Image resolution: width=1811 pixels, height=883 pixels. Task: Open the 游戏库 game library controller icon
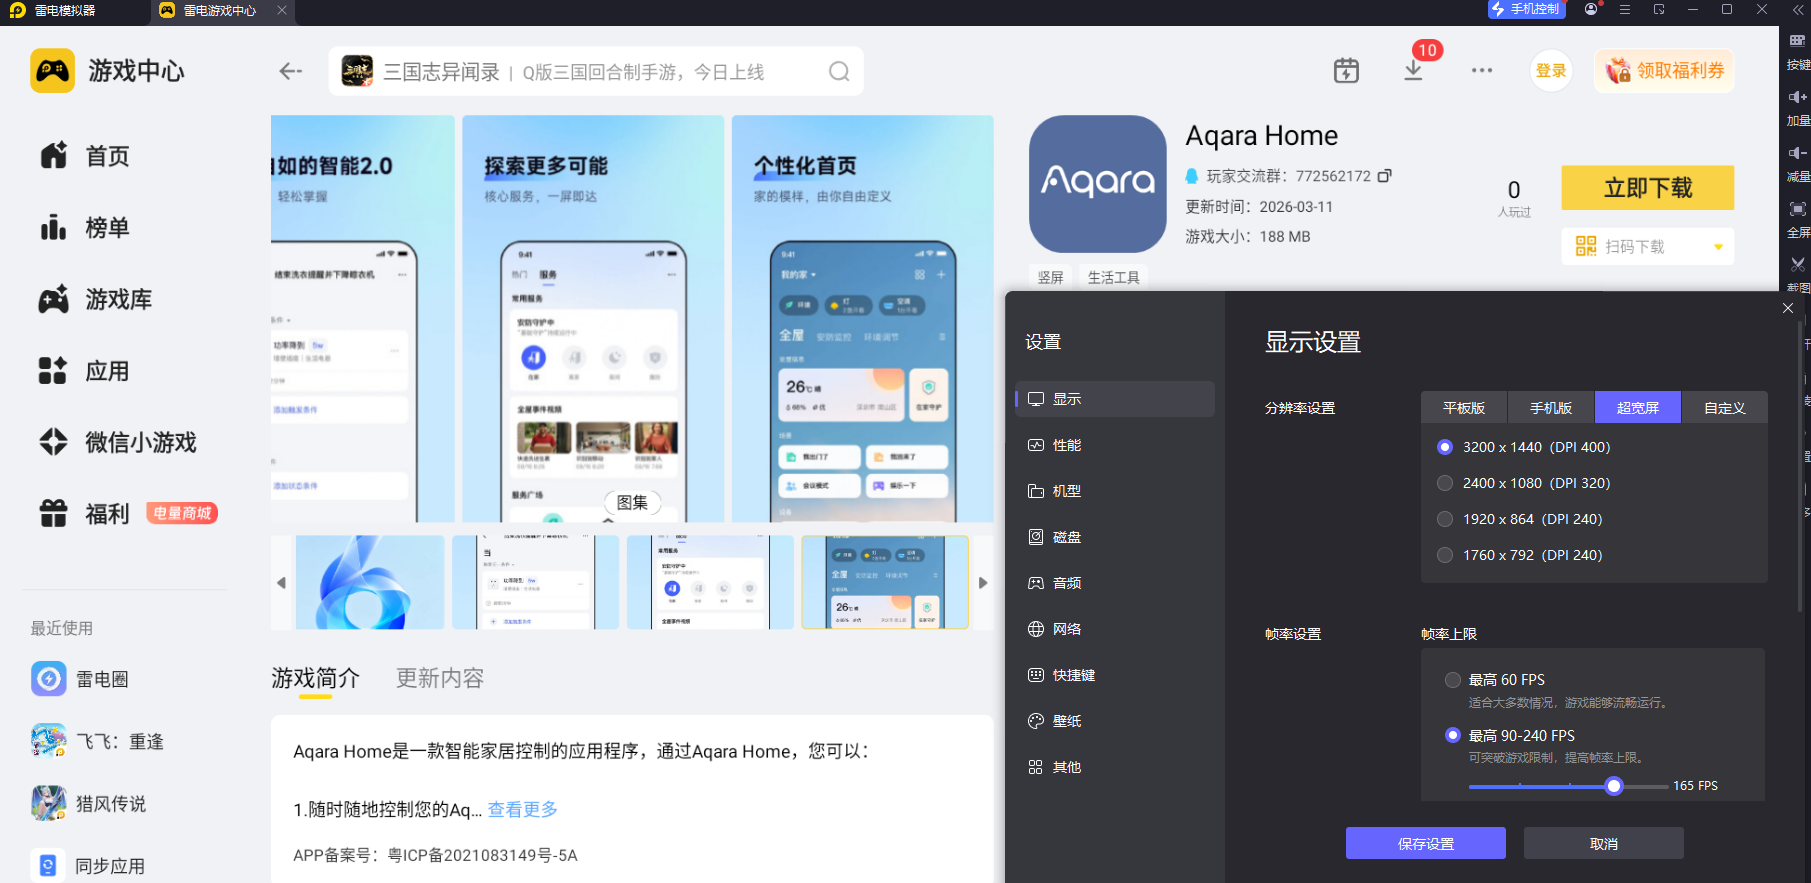[54, 299]
